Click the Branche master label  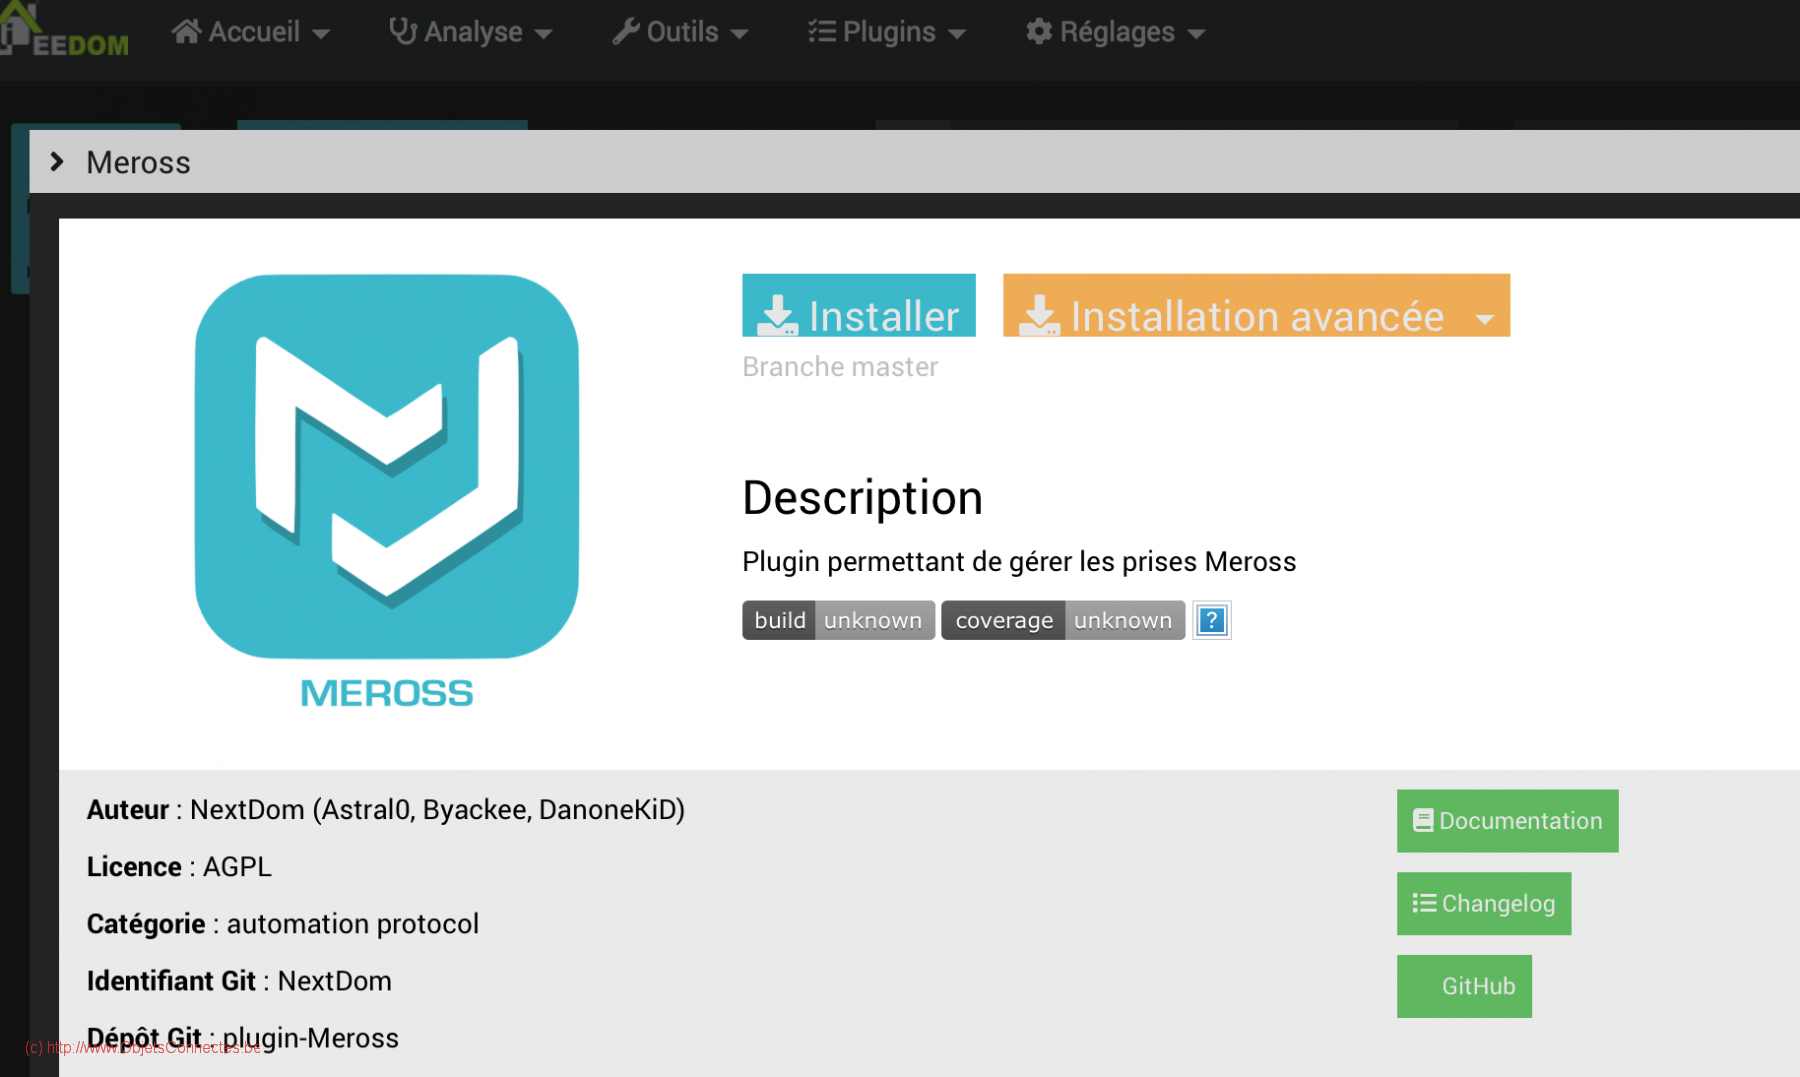tap(840, 367)
